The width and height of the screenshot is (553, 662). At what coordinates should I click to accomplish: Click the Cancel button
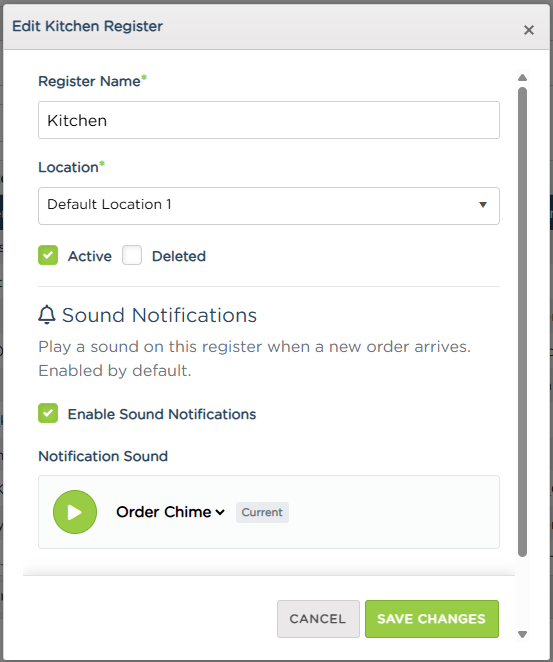(318, 619)
